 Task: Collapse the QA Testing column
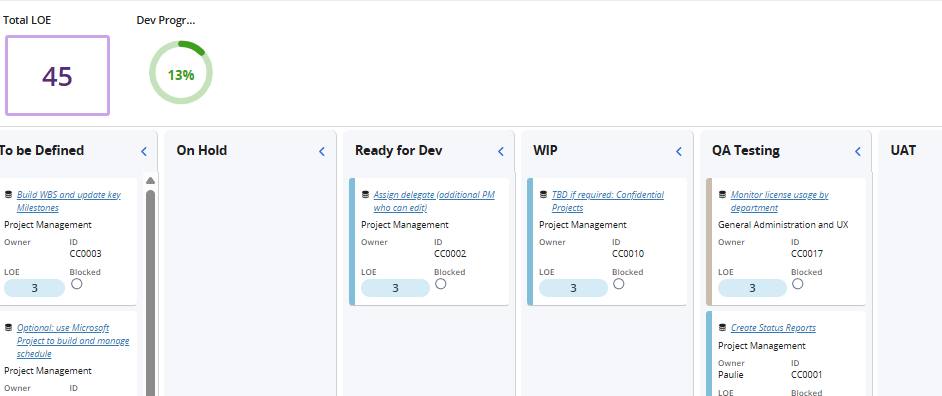857,151
